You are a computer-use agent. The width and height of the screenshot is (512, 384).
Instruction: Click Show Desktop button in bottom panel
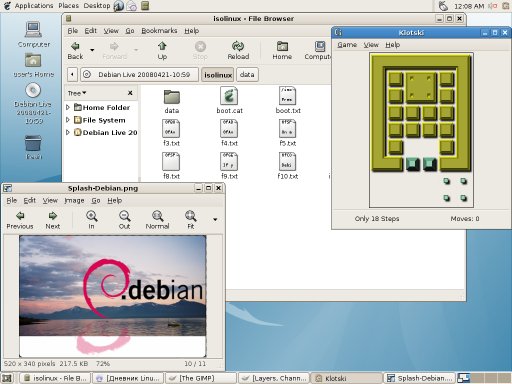[x=7, y=378]
